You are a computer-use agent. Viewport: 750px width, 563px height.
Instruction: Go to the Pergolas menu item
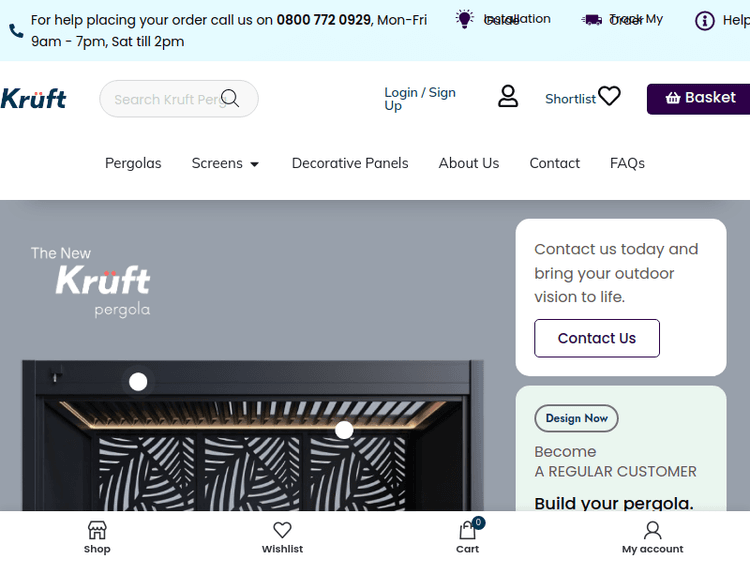coord(133,163)
